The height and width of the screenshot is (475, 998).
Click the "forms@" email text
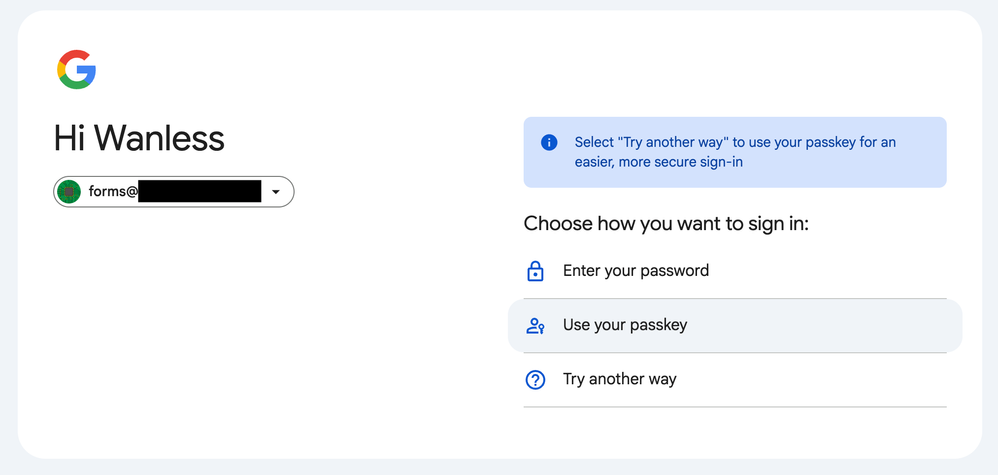112,192
